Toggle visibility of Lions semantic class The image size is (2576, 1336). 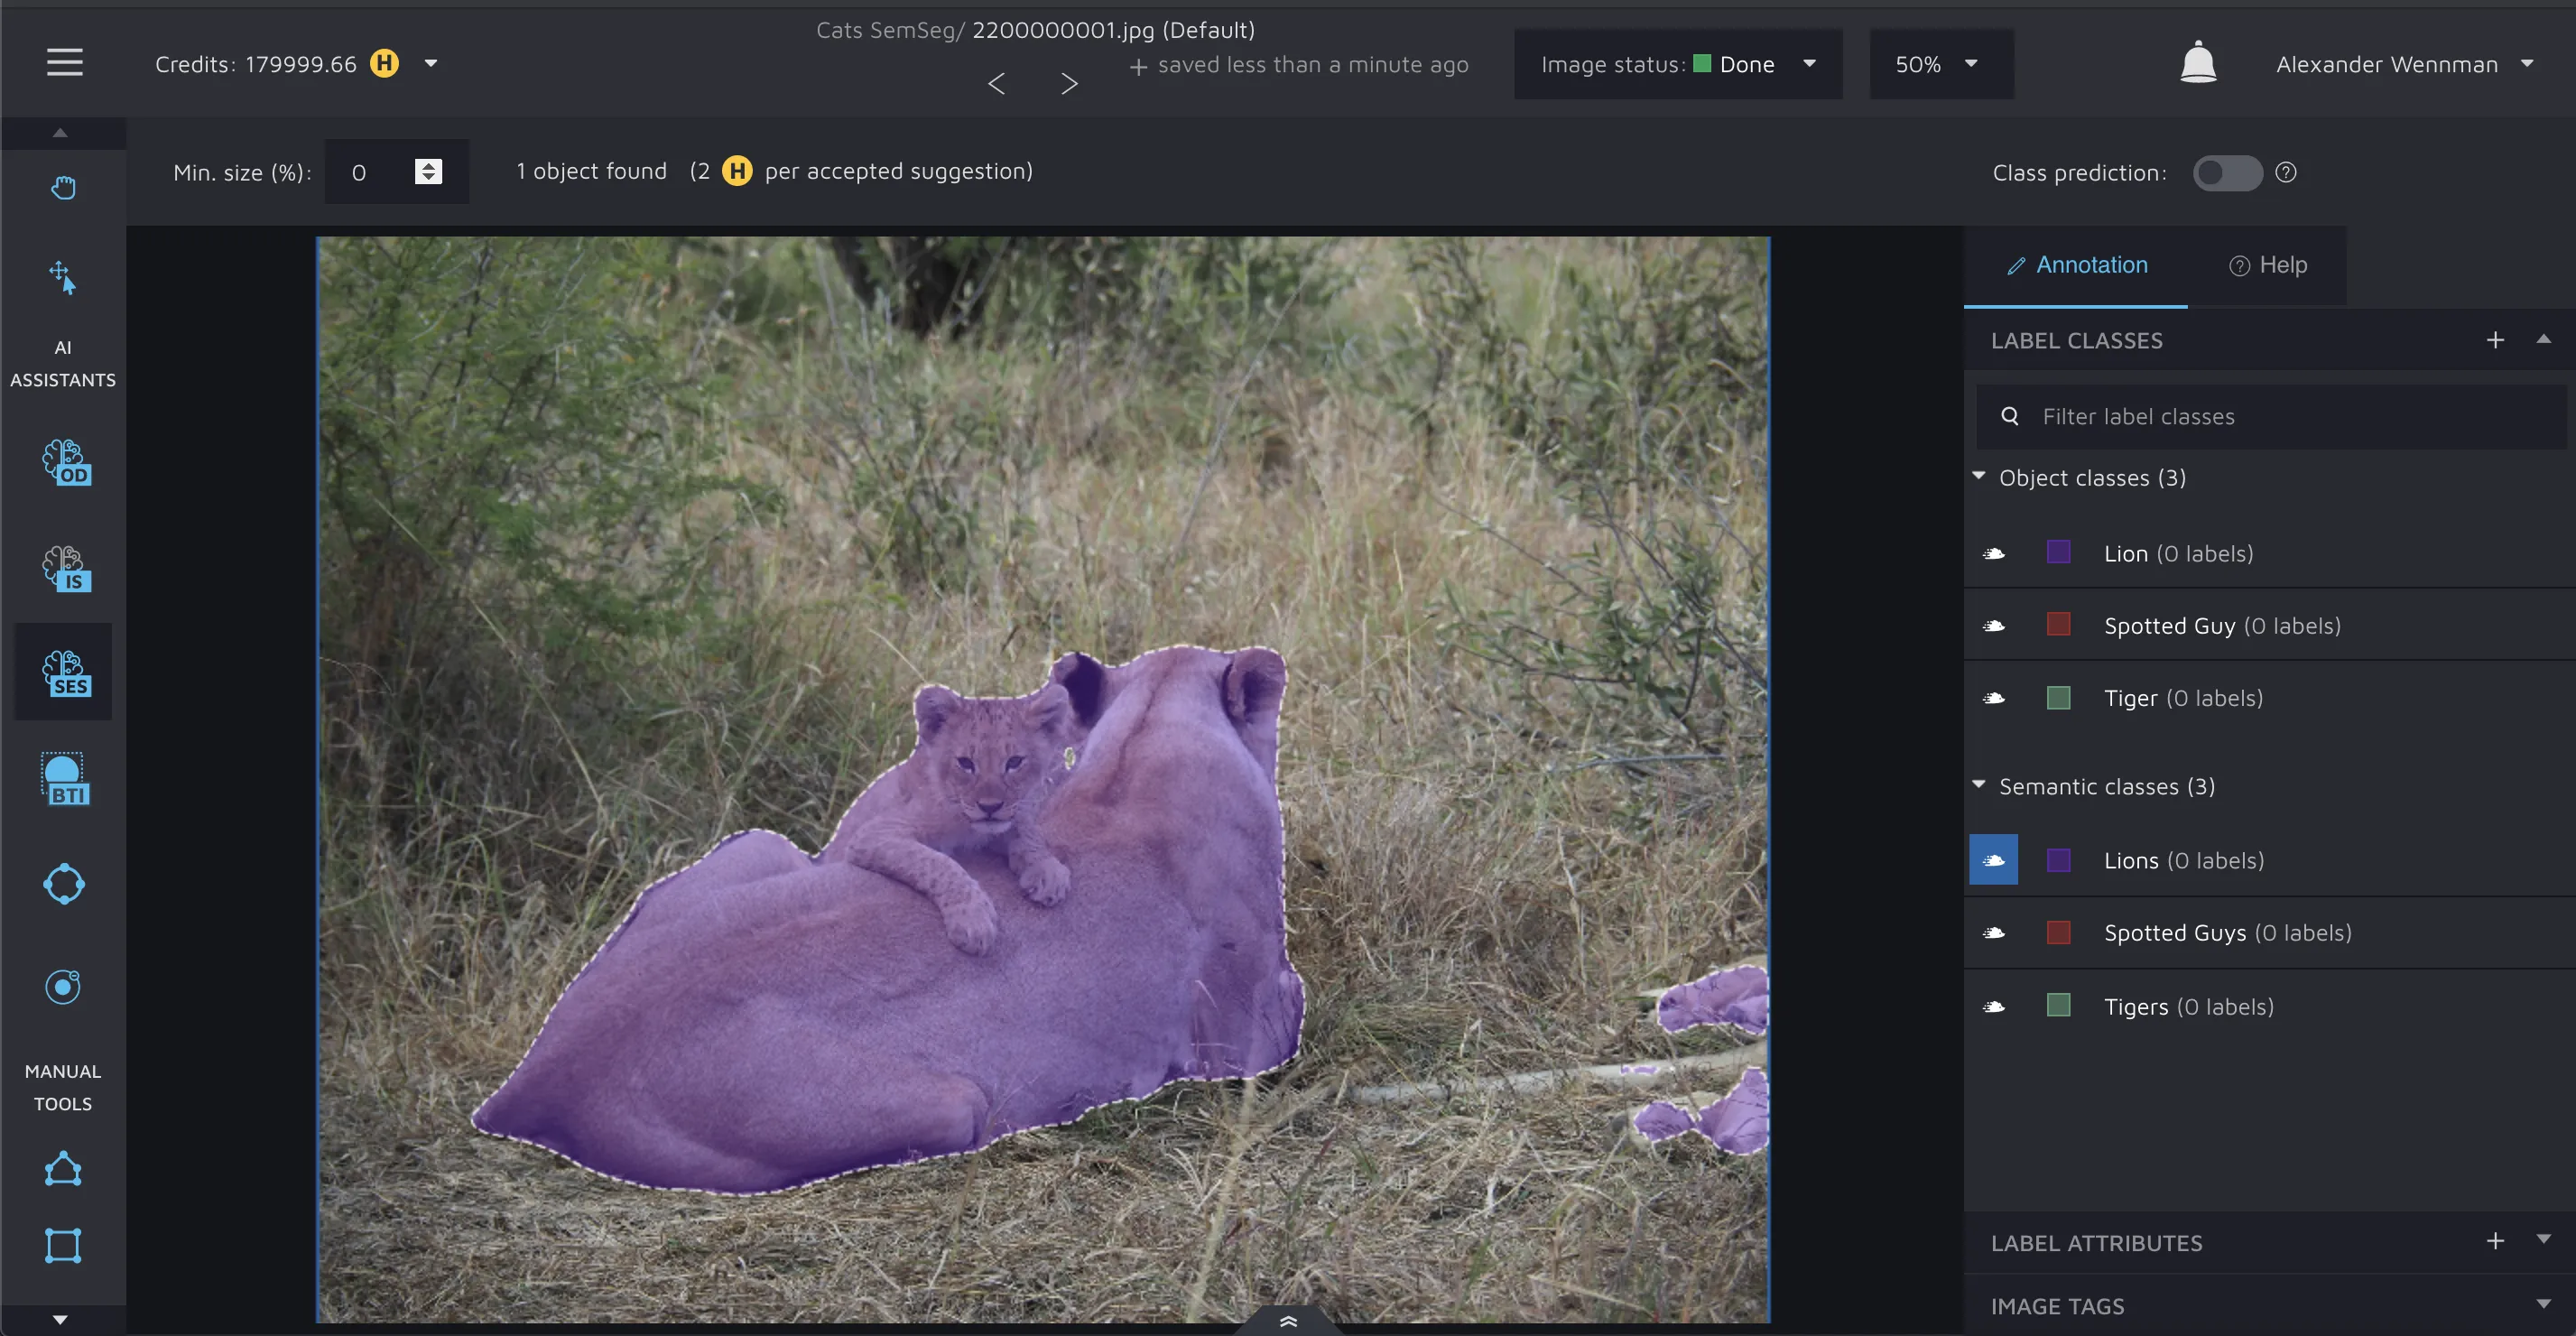pos(1993,860)
